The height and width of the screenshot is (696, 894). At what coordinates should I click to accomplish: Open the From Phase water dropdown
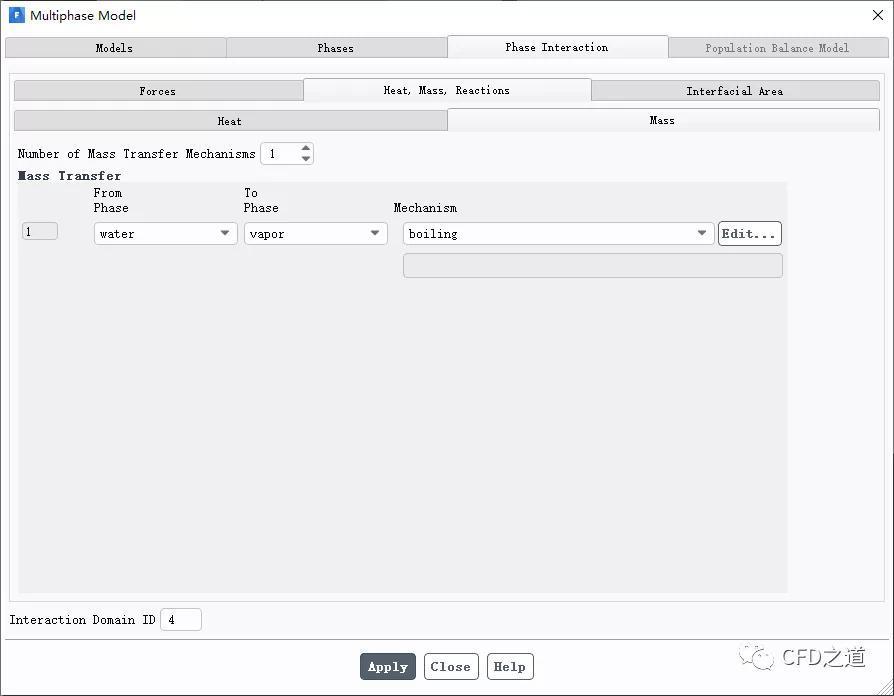coord(165,234)
